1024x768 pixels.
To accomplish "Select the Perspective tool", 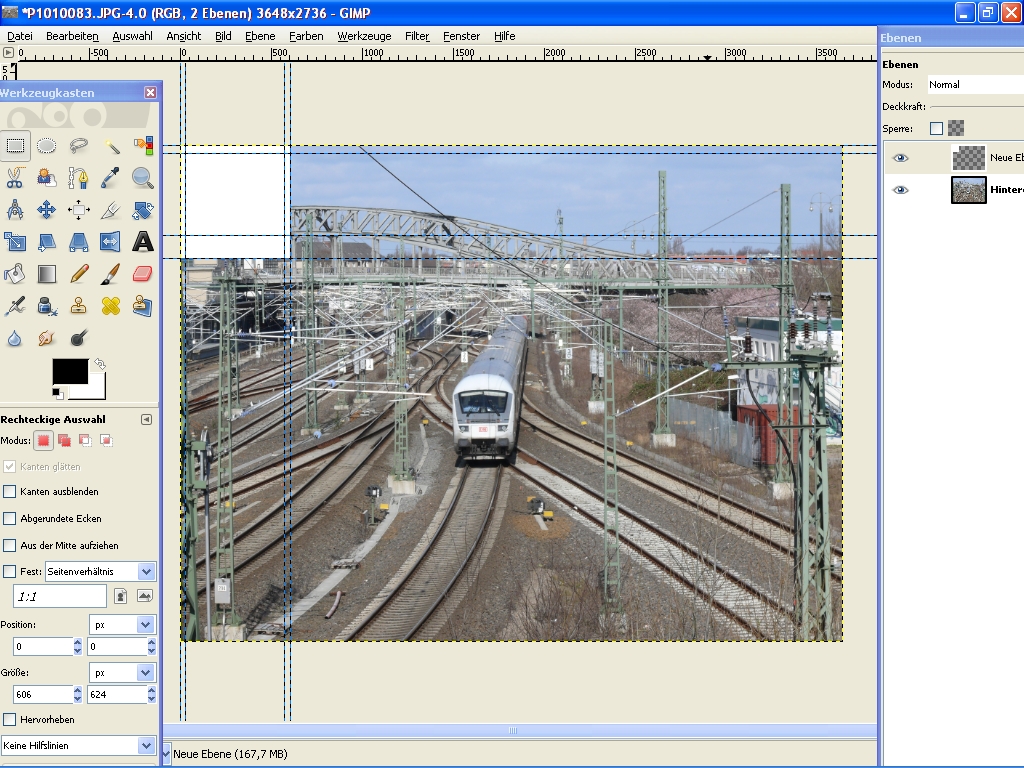I will point(78,242).
